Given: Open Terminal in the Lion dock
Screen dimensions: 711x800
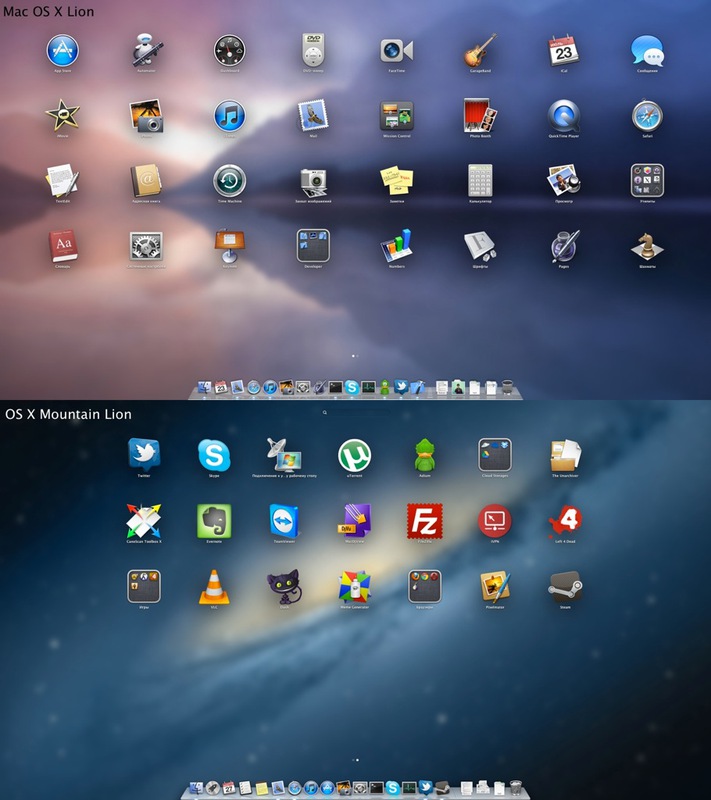Looking at the screenshot, I should click(x=335, y=387).
